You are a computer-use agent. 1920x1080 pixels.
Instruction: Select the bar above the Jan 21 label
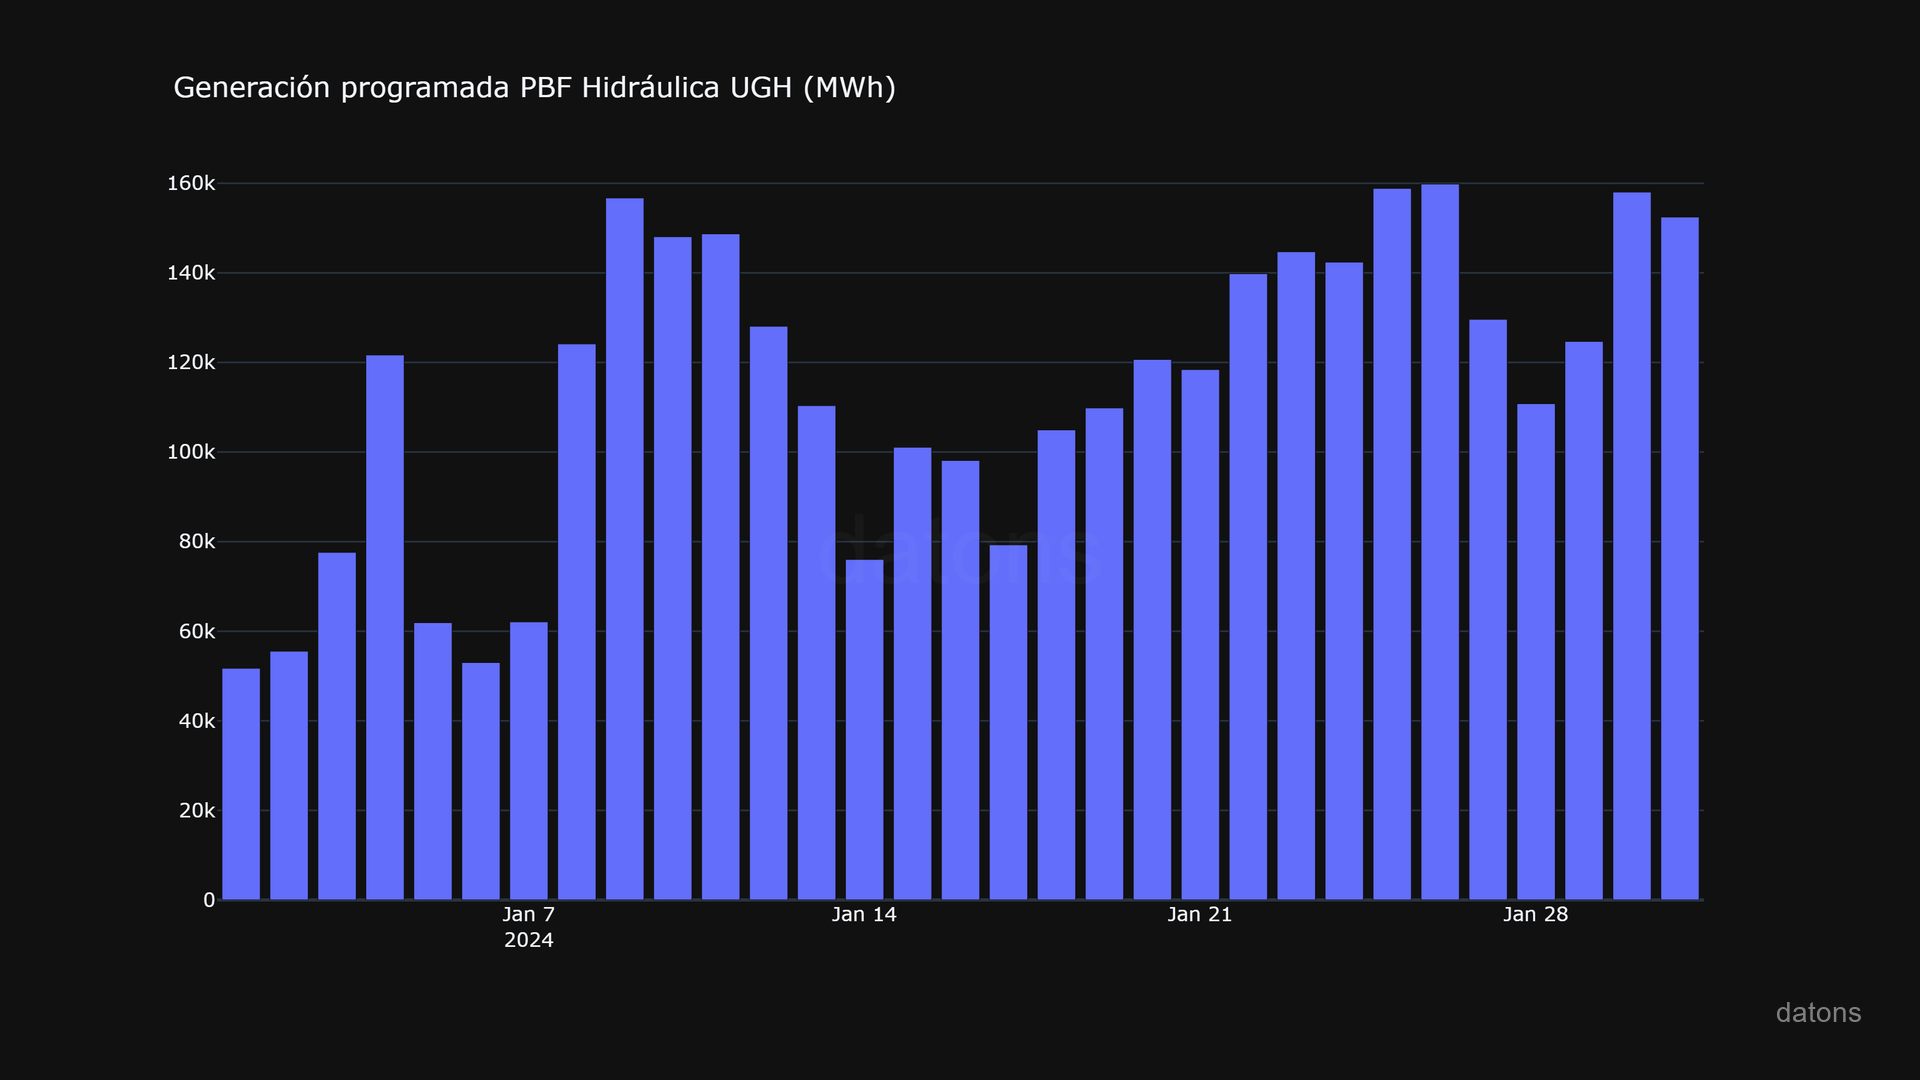click(1200, 630)
